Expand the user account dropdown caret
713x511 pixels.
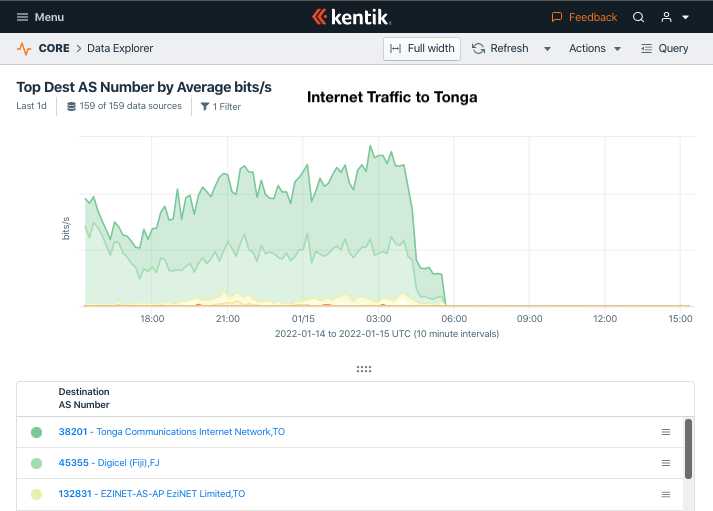pyautogui.click(x=686, y=17)
